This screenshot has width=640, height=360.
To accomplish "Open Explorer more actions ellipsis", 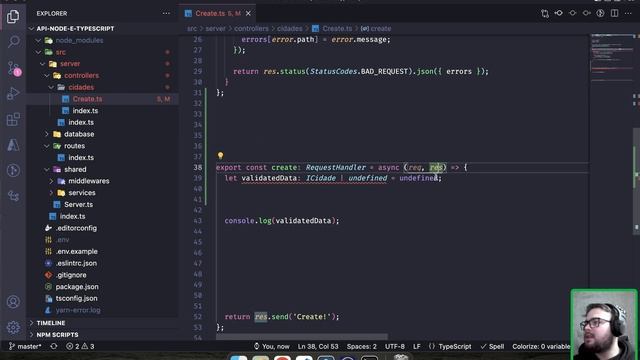I will click(166, 13).
